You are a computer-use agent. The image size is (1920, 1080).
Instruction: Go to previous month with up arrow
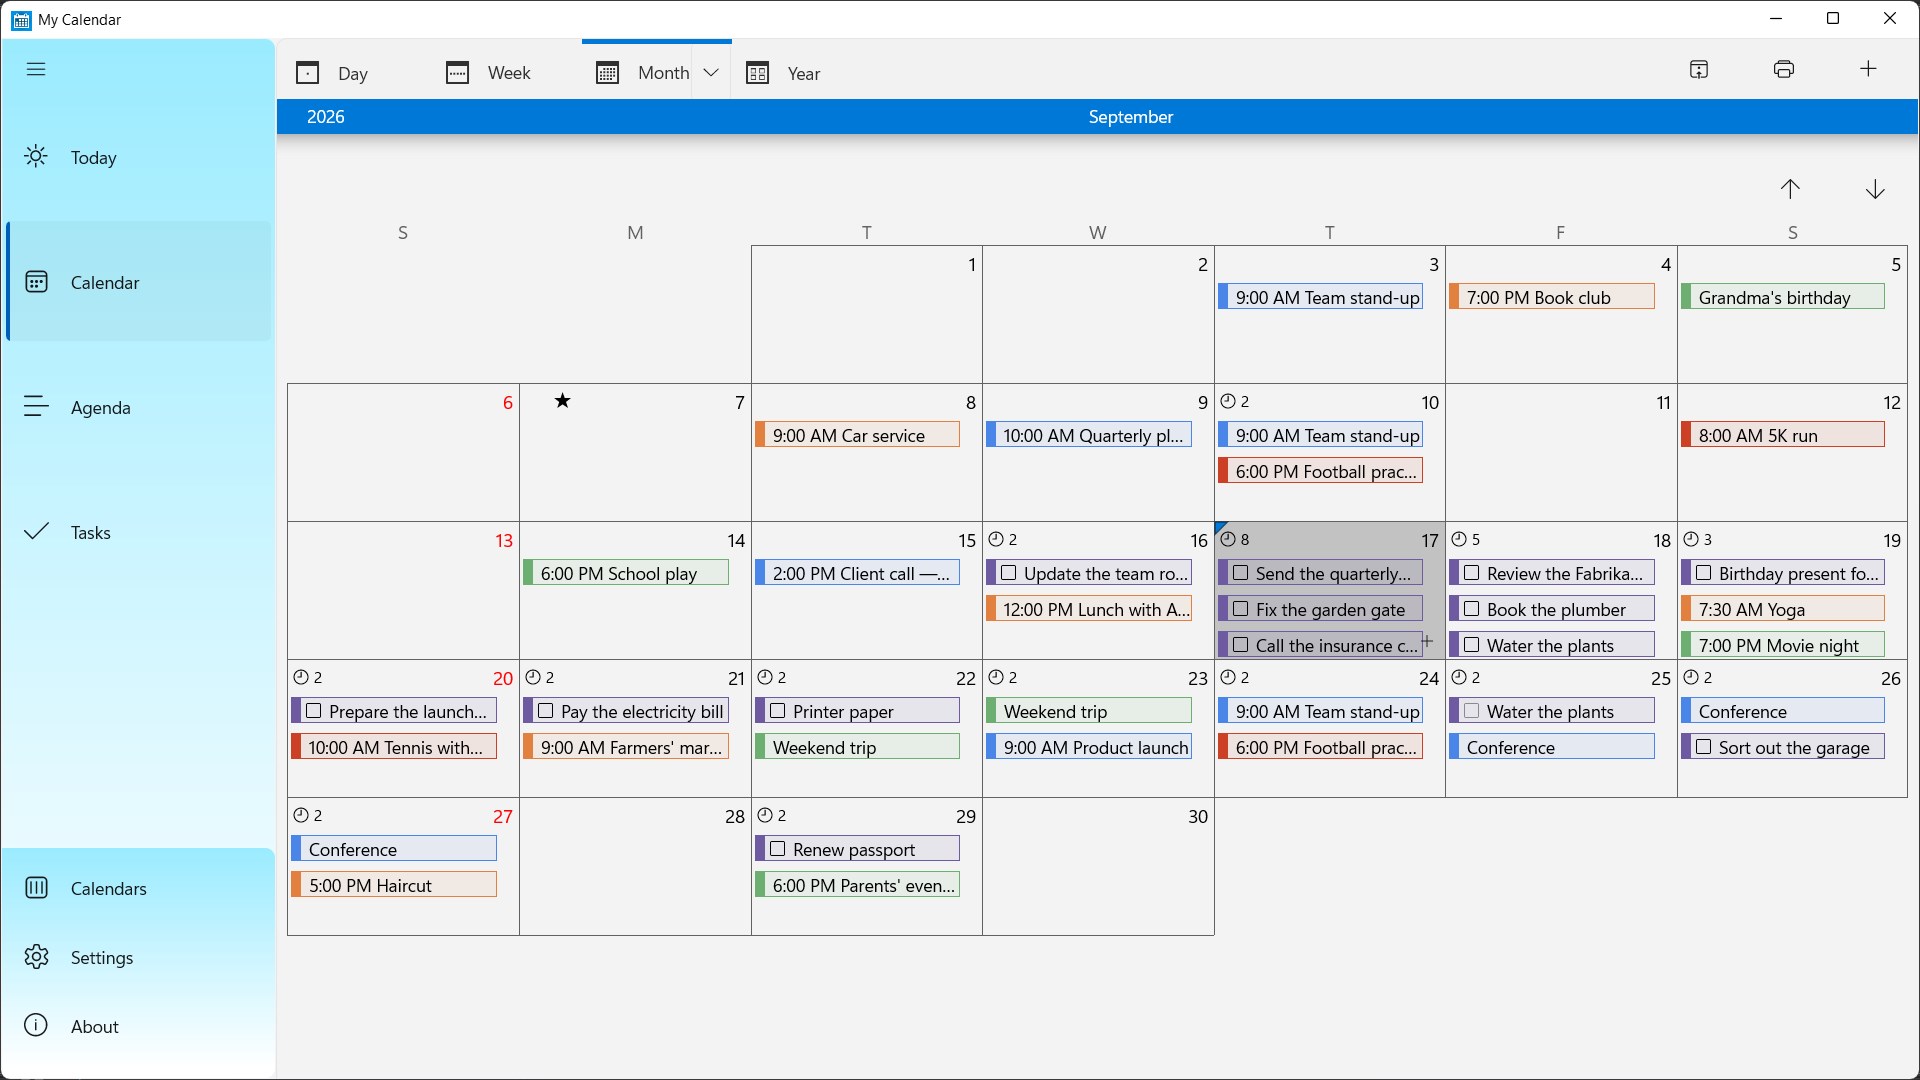pyautogui.click(x=1790, y=189)
